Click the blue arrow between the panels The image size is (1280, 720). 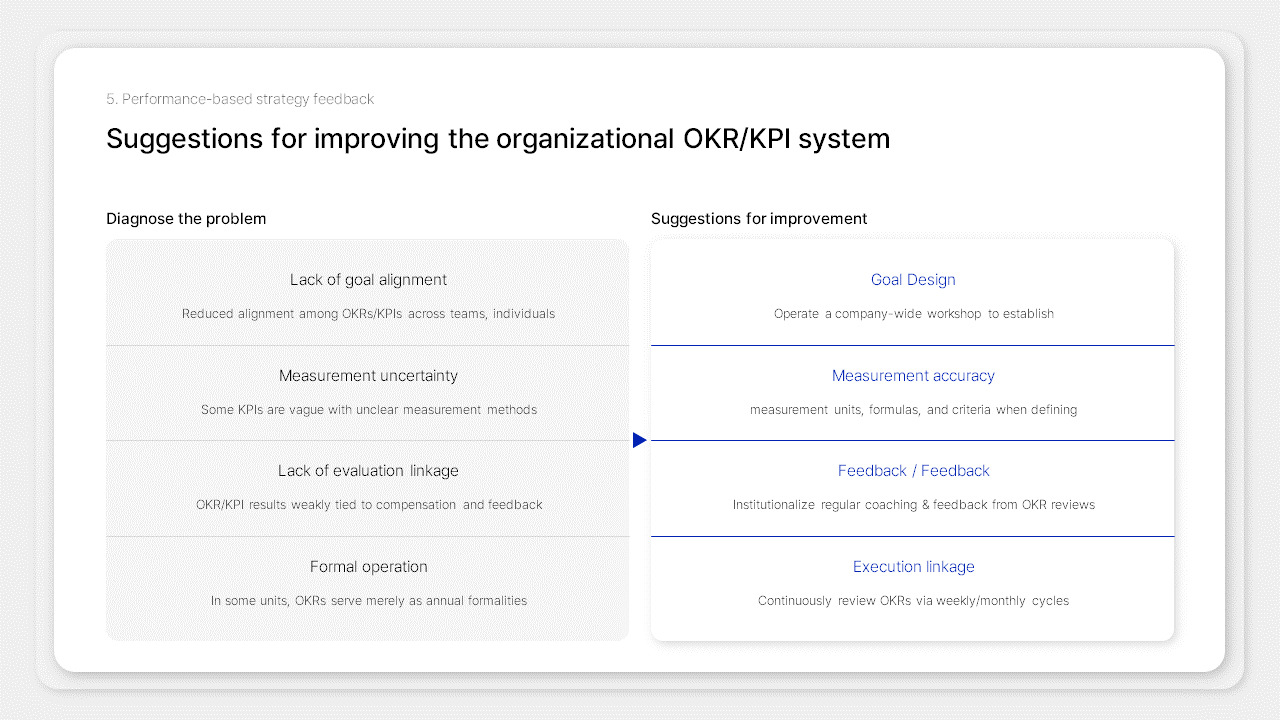[x=639, y=439]
